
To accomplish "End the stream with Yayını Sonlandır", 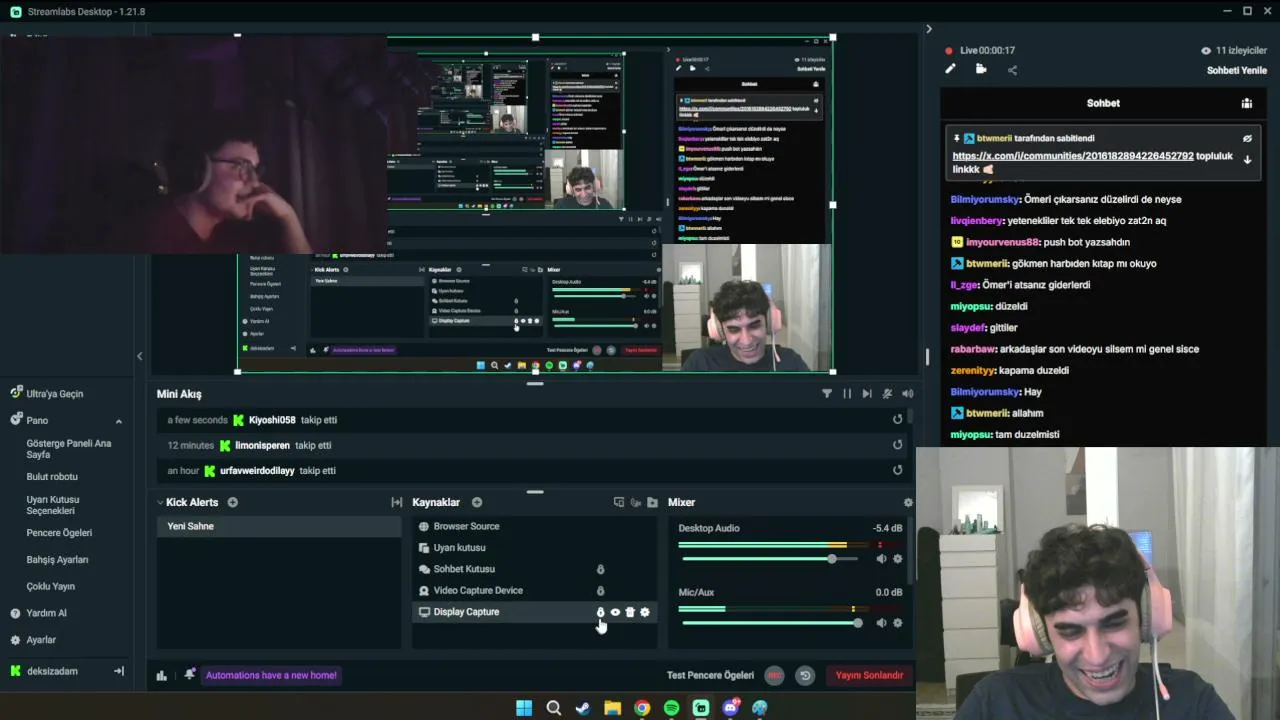I will pos(869,675).
